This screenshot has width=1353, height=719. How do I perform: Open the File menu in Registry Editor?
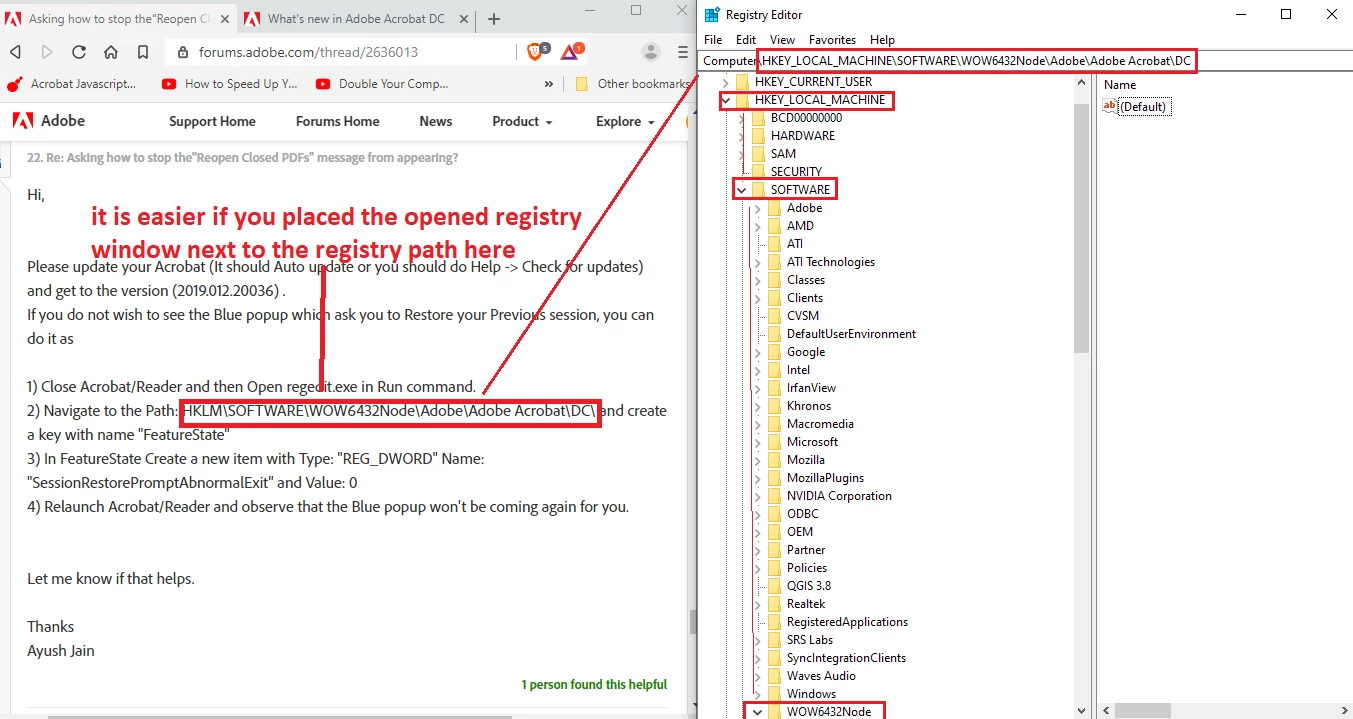tap(713, 40)
